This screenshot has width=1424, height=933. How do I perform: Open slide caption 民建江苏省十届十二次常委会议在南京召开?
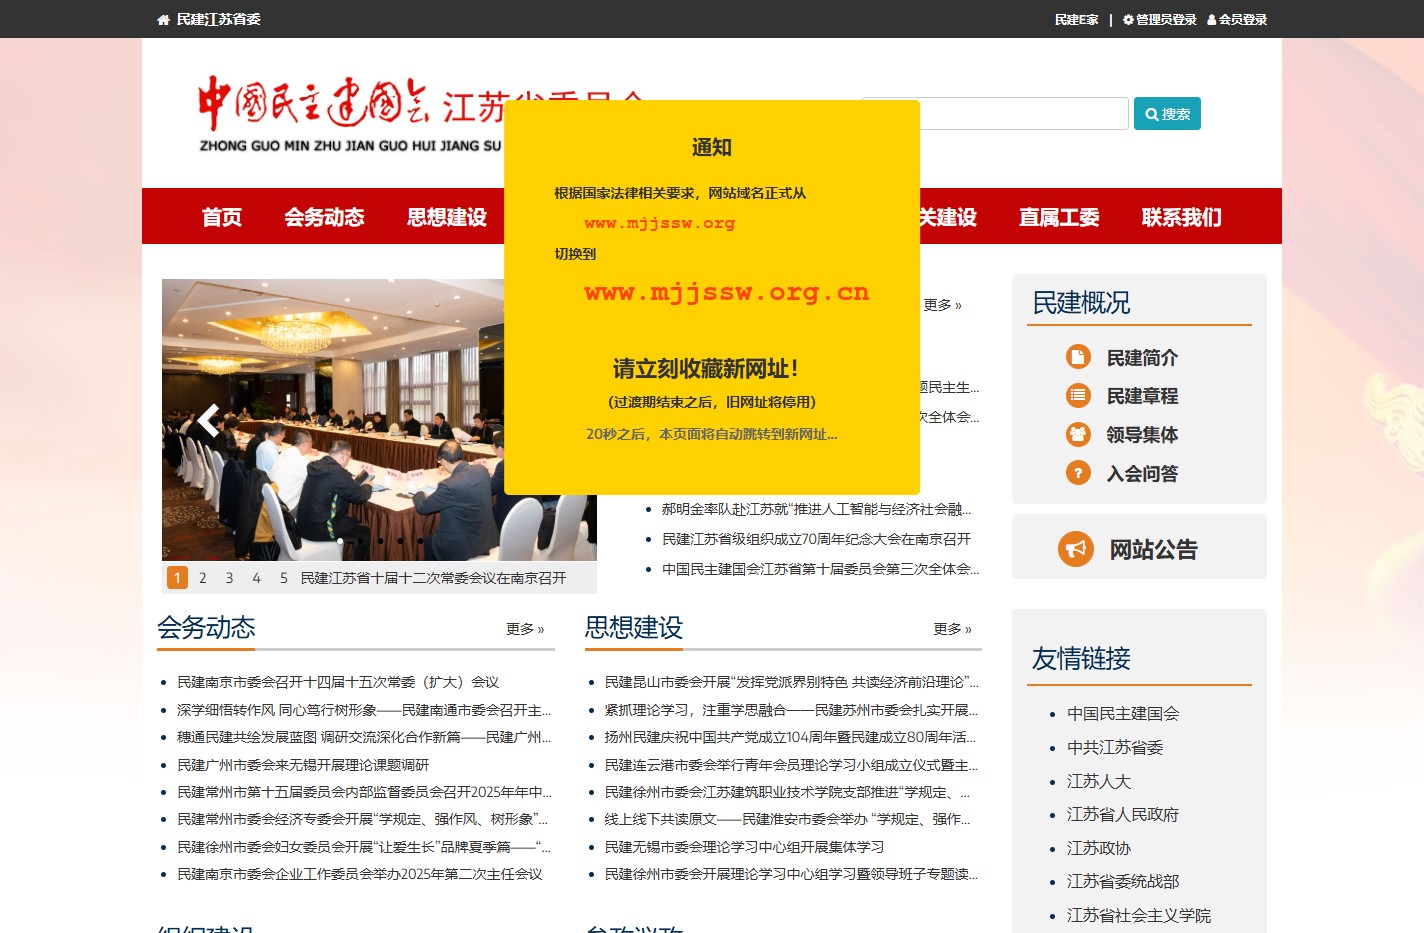click(x=433, y=578)
